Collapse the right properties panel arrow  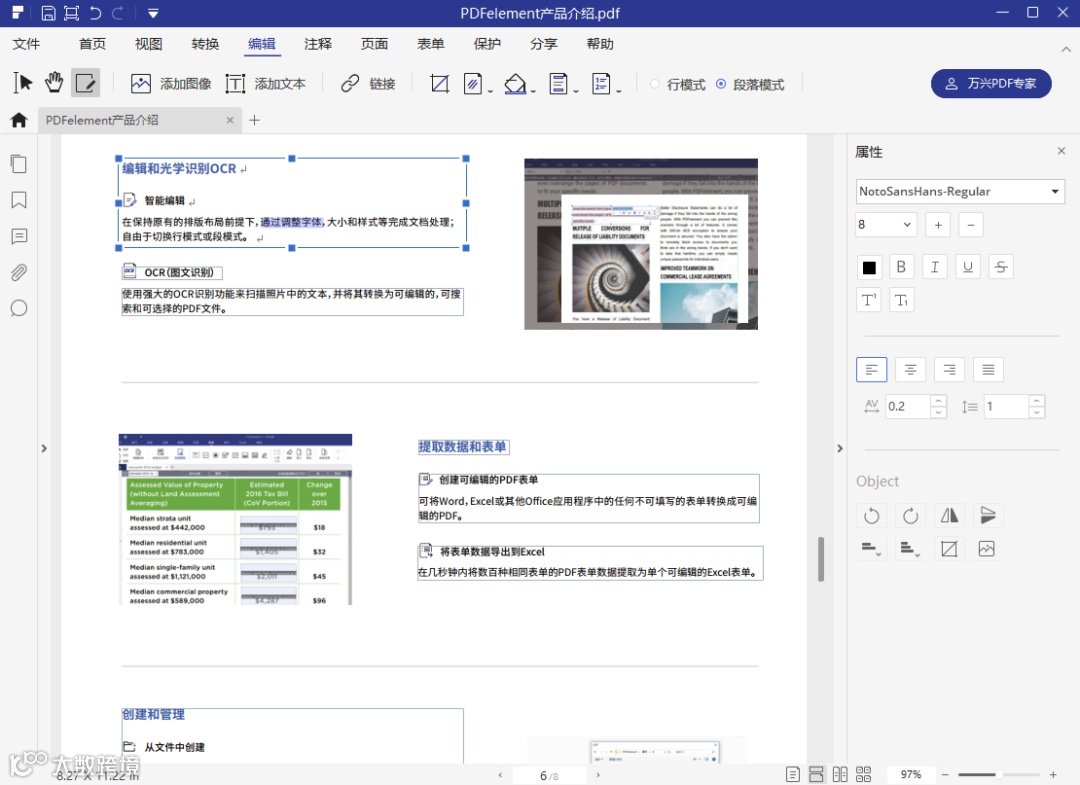click(x=840, y=448)
